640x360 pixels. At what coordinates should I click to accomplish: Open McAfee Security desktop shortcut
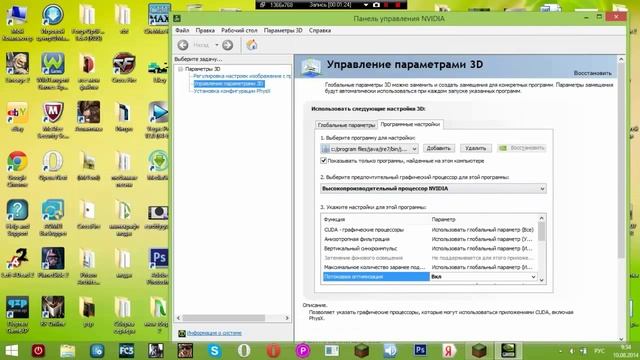pos(53,120)
